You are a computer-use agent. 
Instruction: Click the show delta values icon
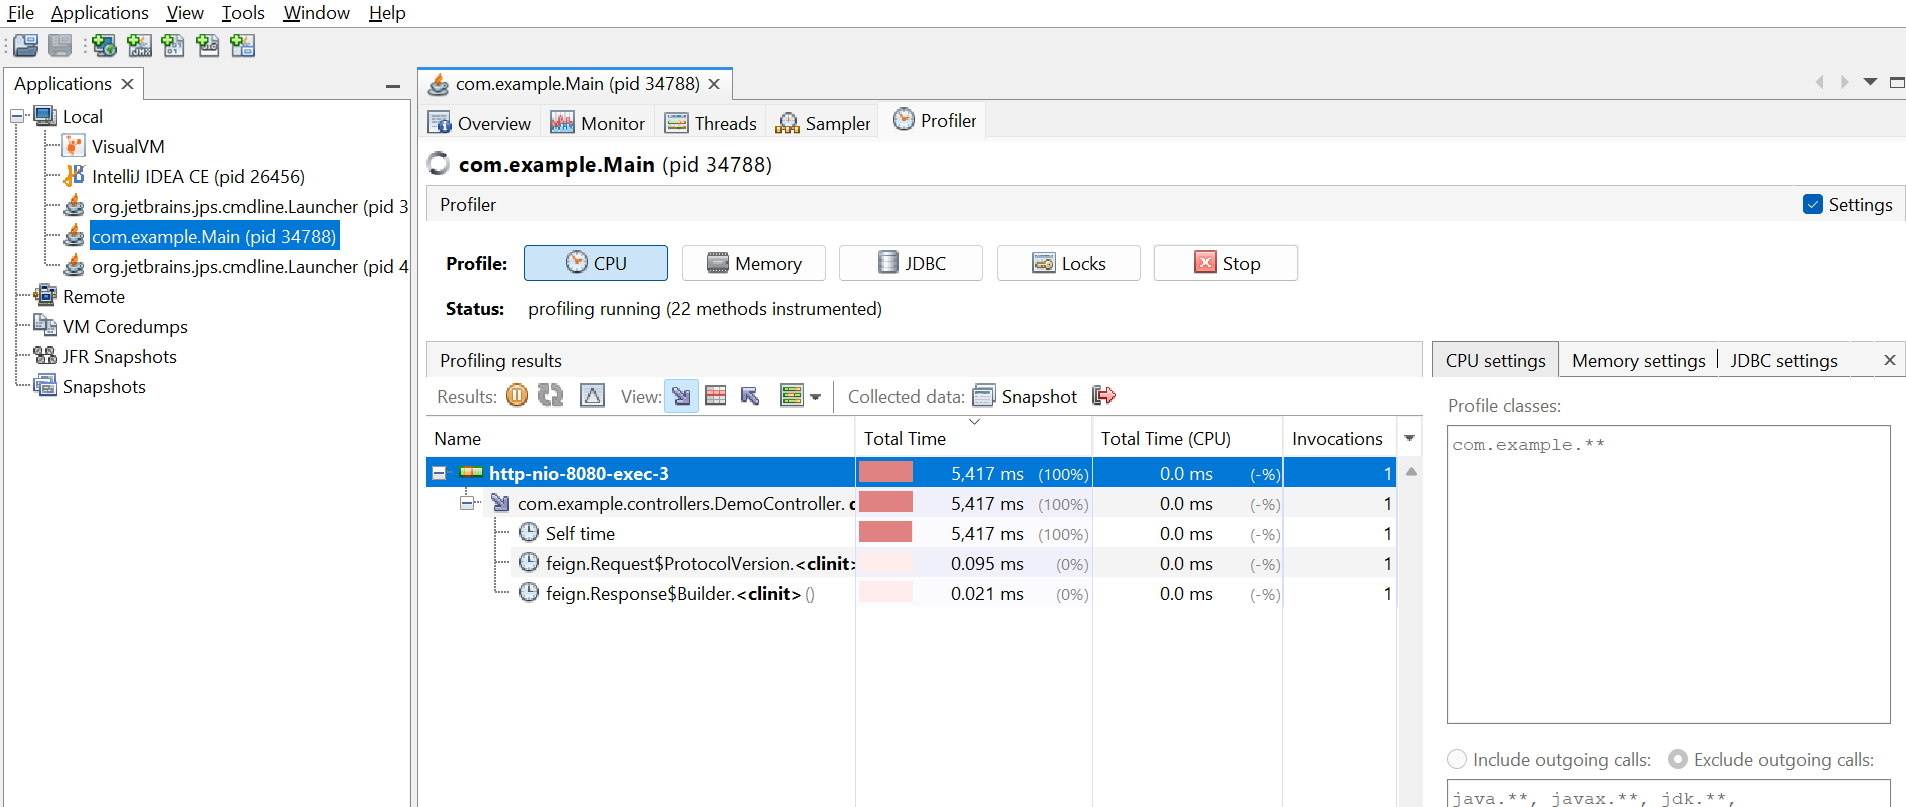click(593, 396)
